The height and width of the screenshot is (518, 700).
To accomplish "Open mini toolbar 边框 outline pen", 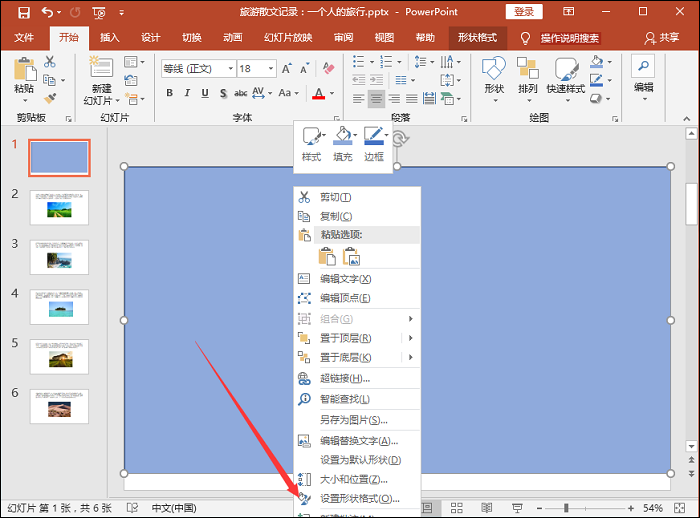I will point(374,144).
